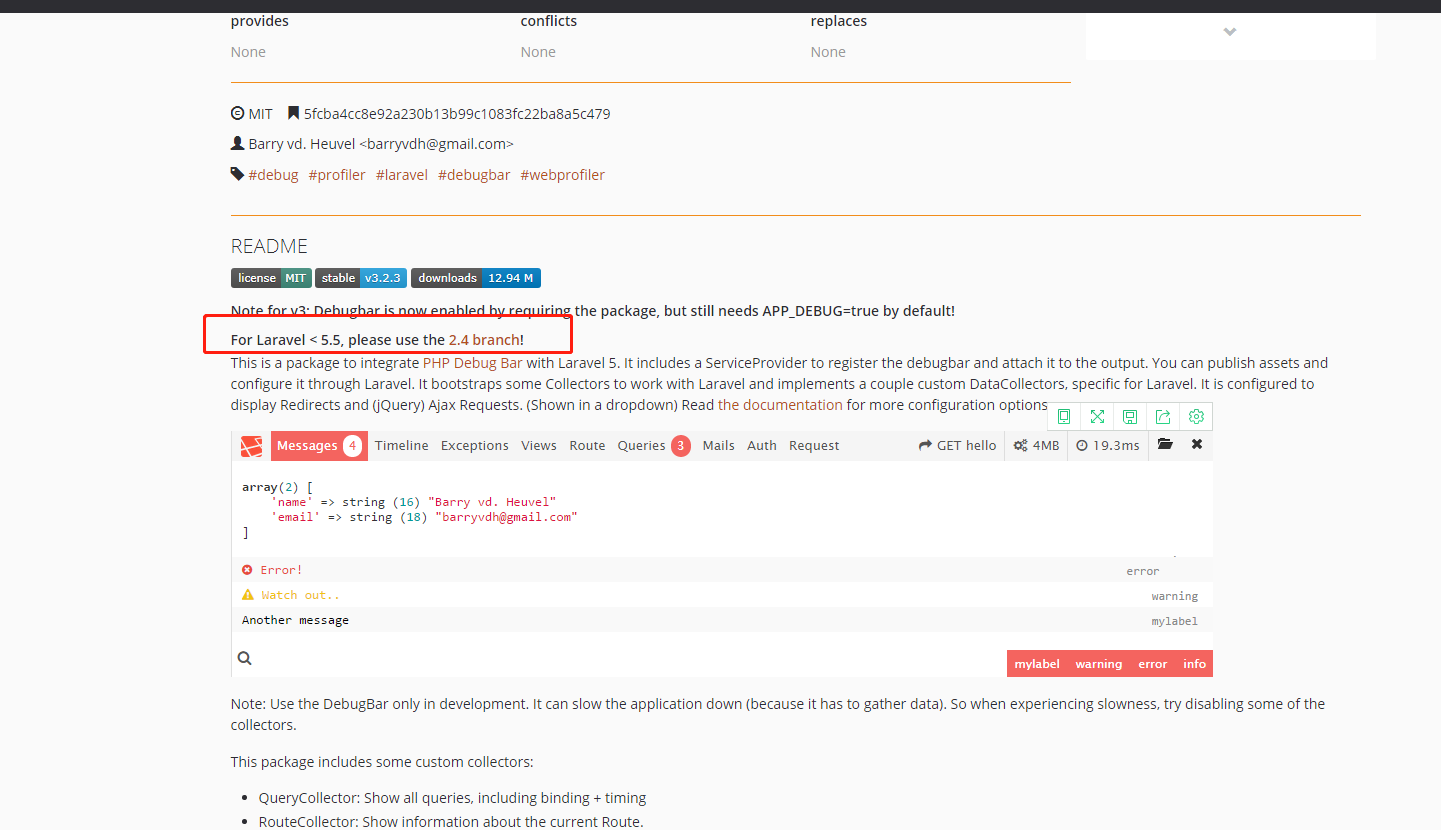Click the green mobile-view icon above the image
The height and width of the screenshot is (830, 1441).
(x=1064, y=417)
